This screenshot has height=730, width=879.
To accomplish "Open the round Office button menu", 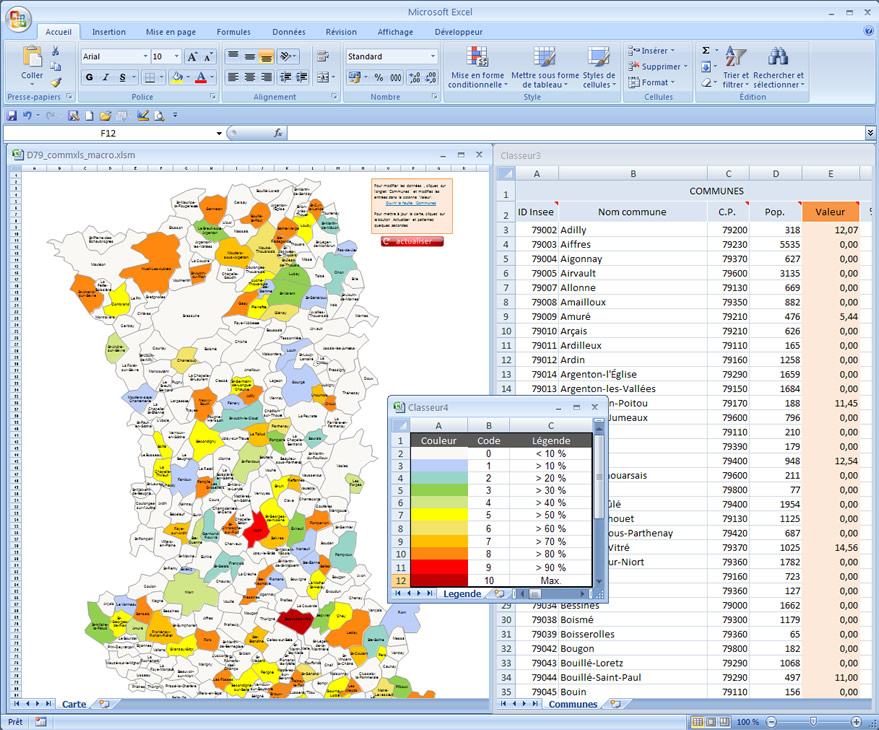I will click(x=18, y=19).
